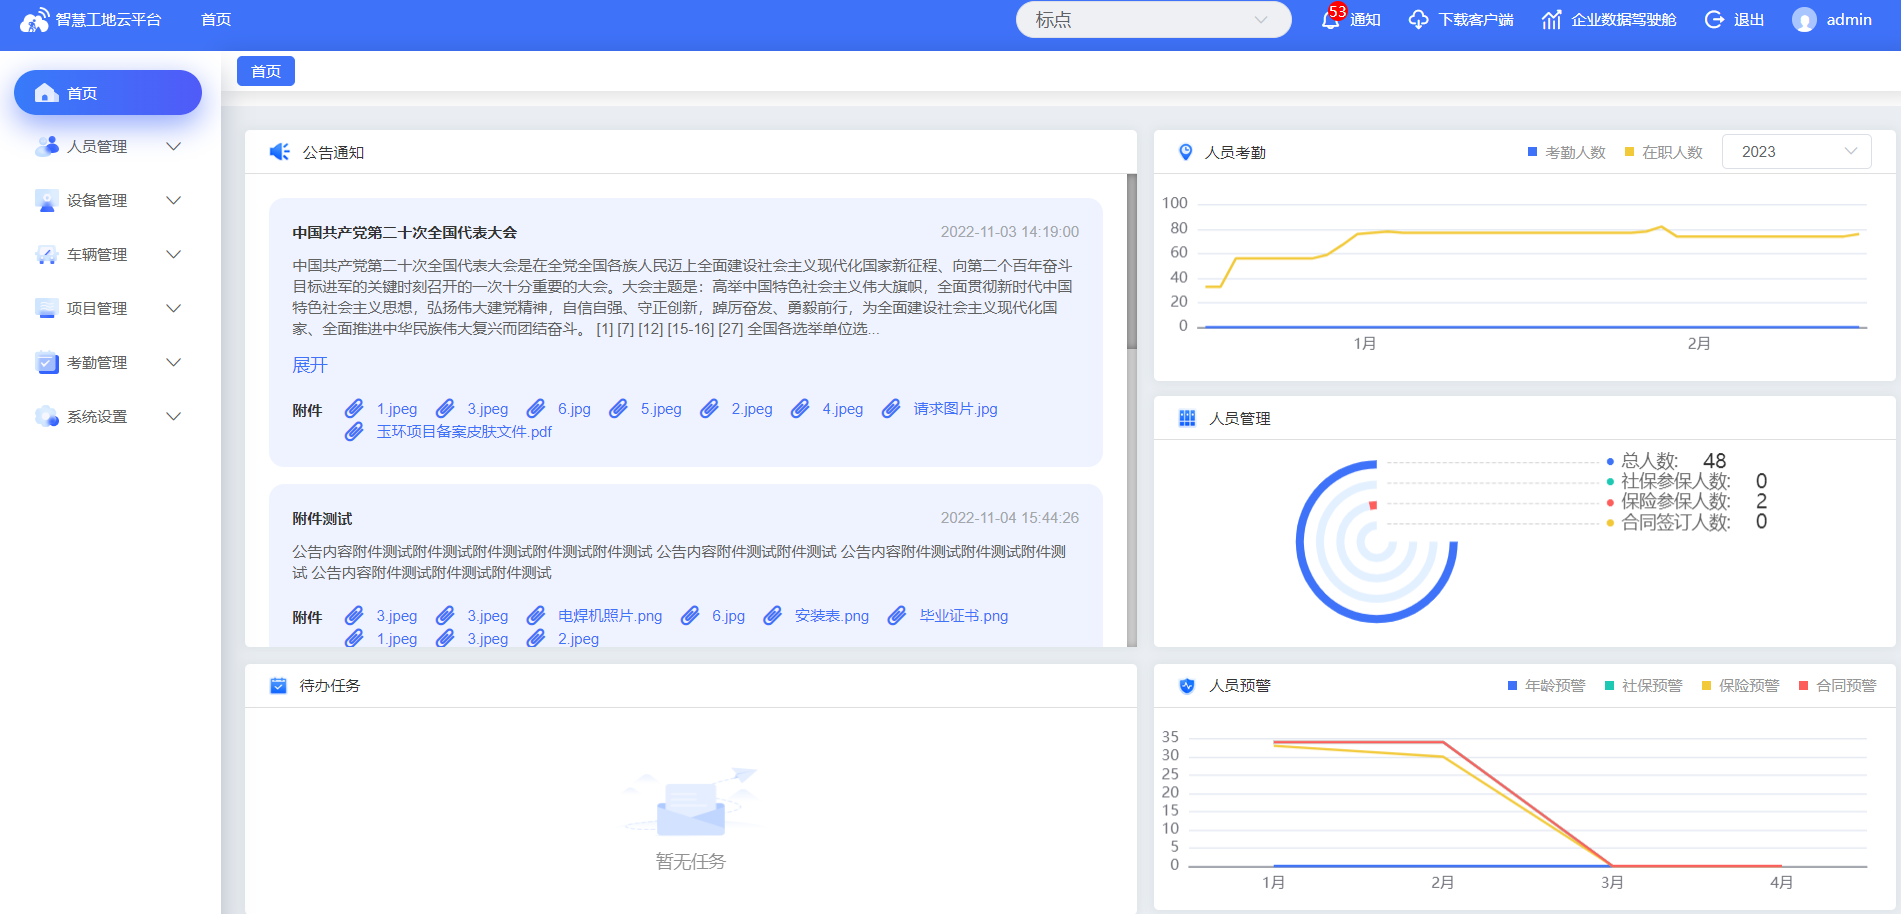Click paperclip icon beside 请求图片.jpg
The height and width of the screenshot is (914, 1901).
tap(891, 409)
